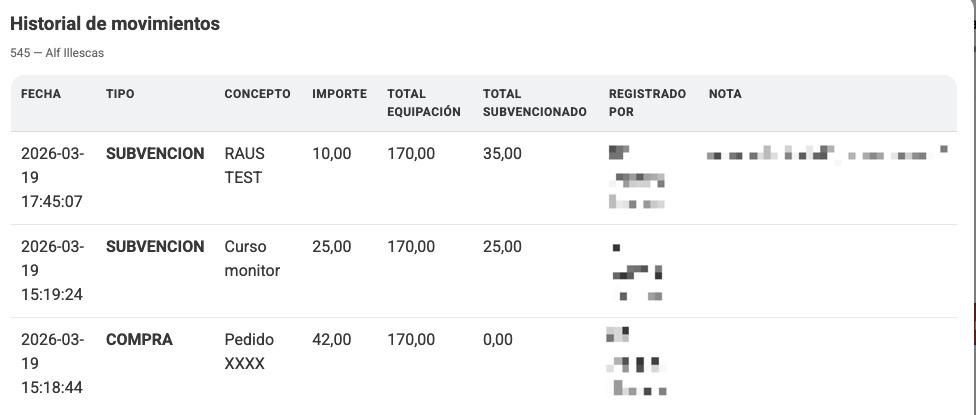Select the 35,00 subvencionado value
The image size is (976, 415).
pyautogui.click(x=502, y=154)
